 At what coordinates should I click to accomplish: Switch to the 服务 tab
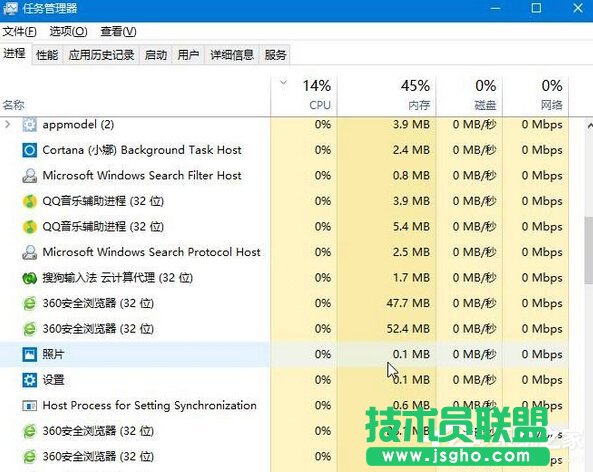click(275, 55)
